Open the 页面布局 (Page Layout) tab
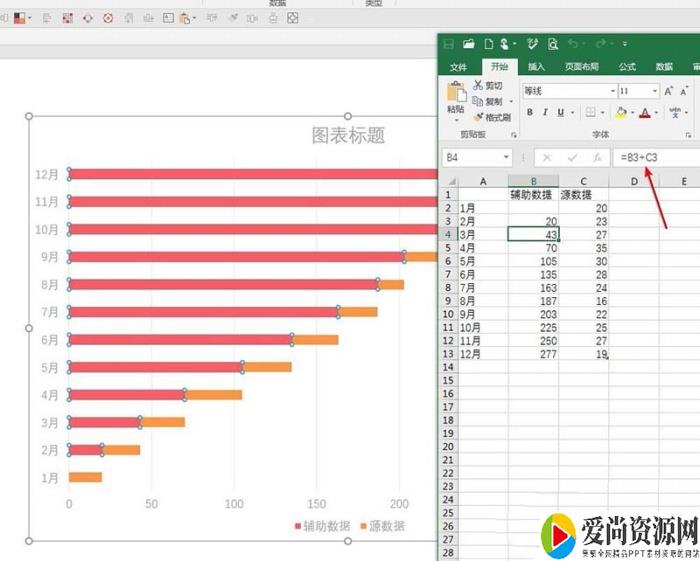 pos(581,67)
